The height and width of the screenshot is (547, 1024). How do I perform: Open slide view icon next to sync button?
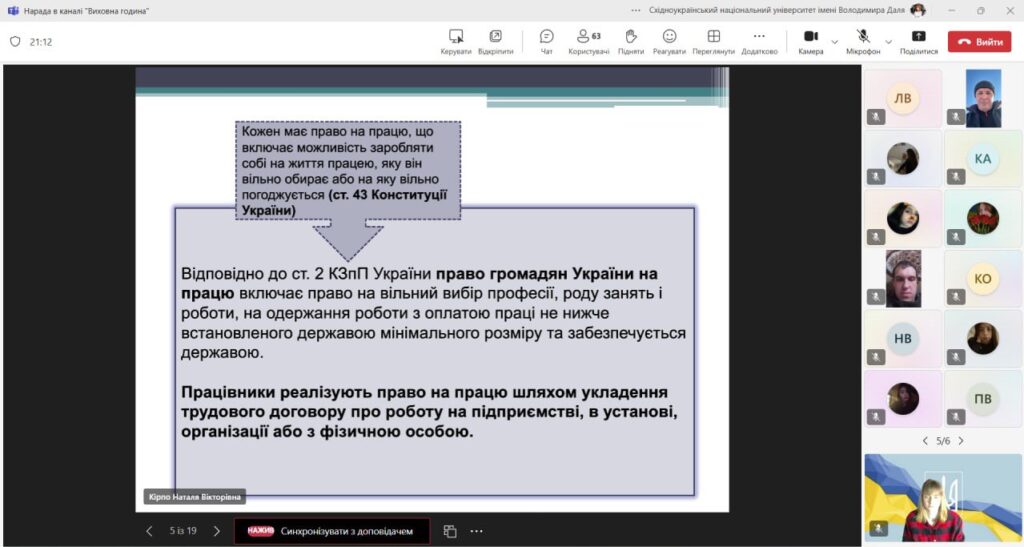point(450,531)
